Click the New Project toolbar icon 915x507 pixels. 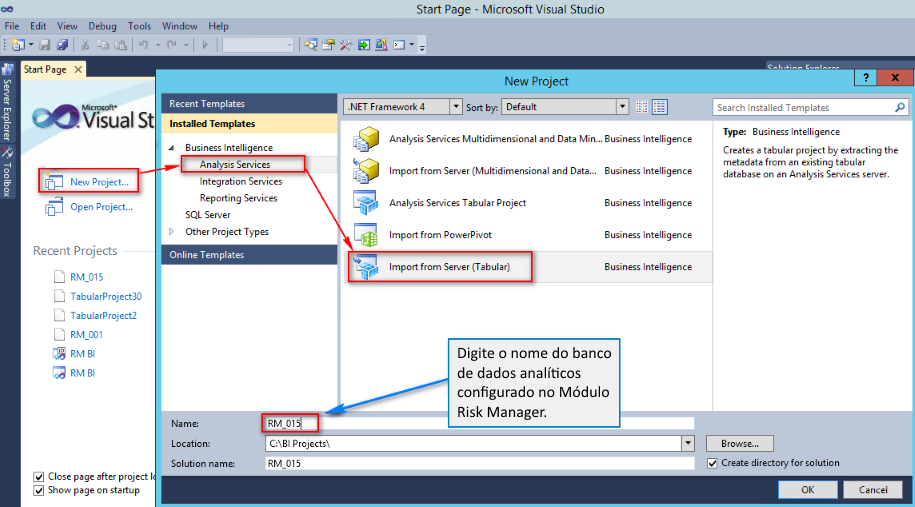pos(18,45)
